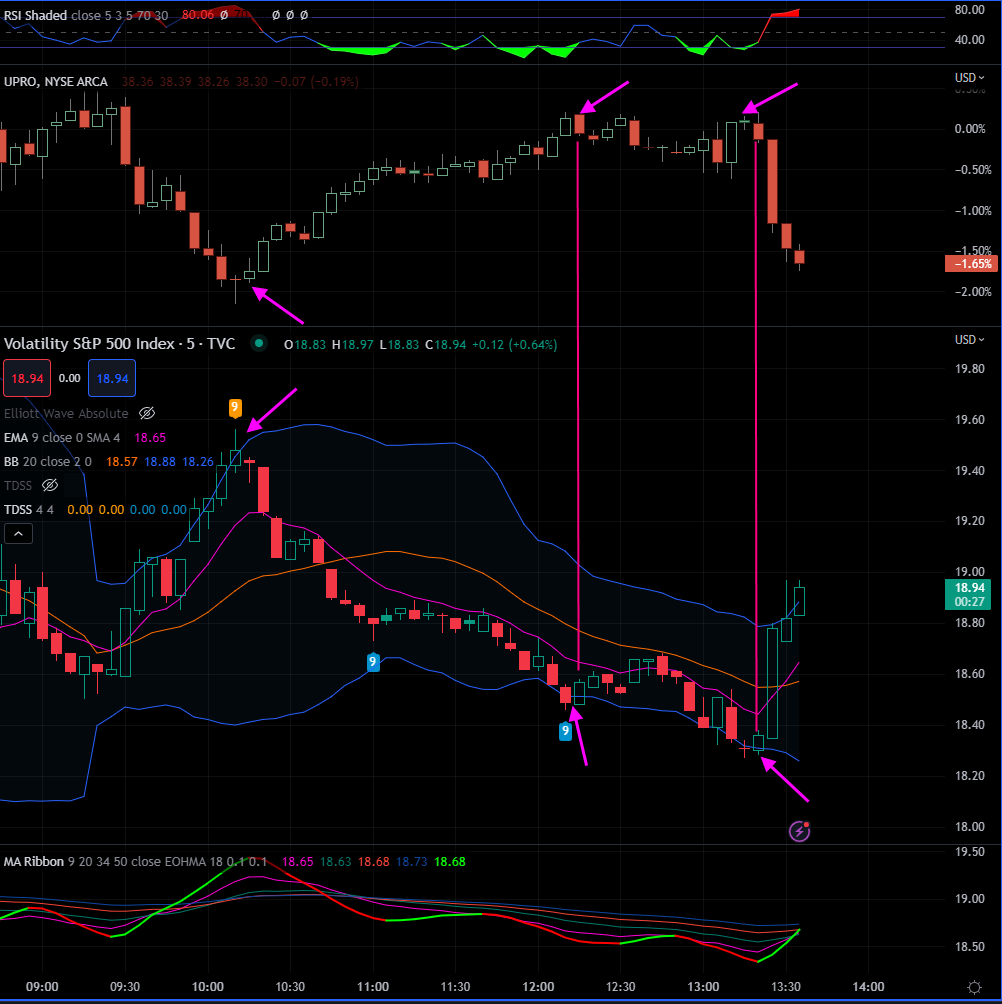Image resolution: width=1002 pixels, height=1004 pixels.
Task: Click the TDSS 4 4 indicator legend
Action: [30, 509]
